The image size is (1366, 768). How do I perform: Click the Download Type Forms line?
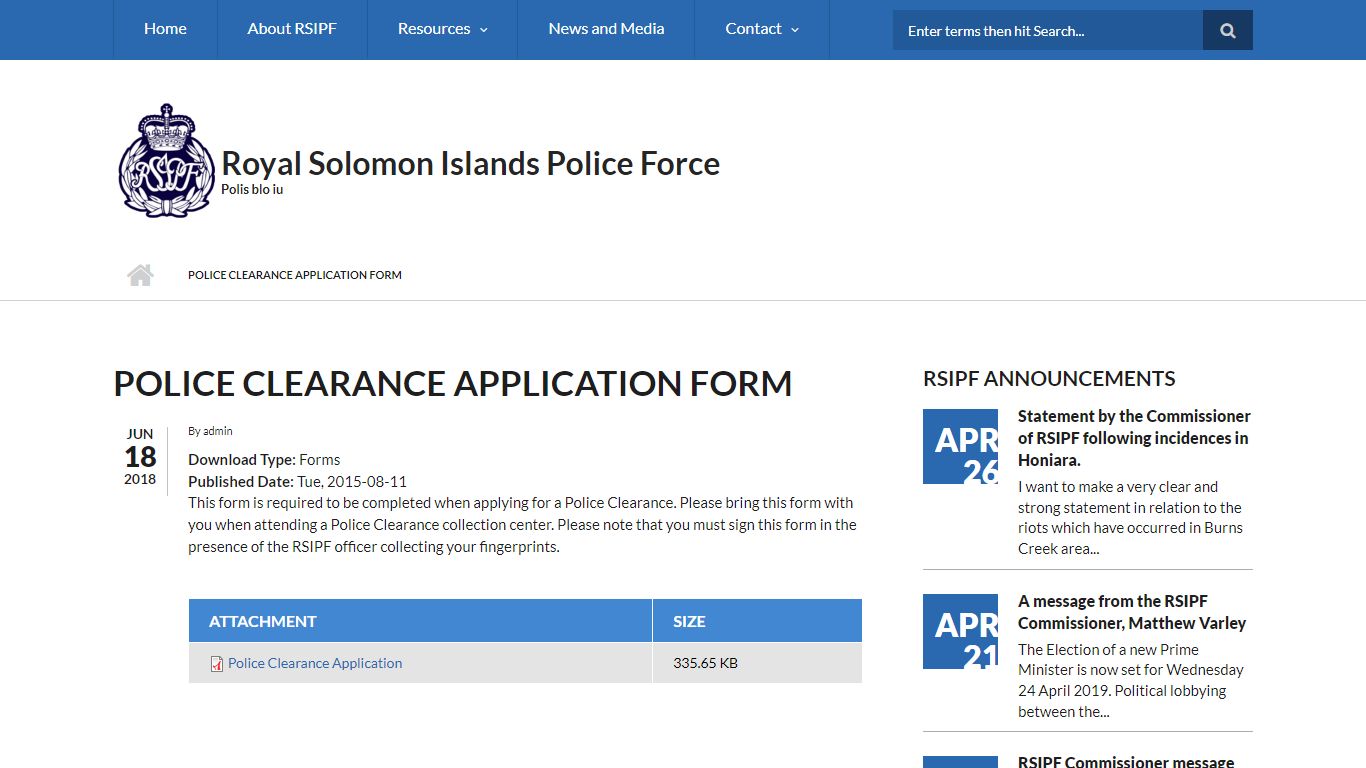pos(264,460)
